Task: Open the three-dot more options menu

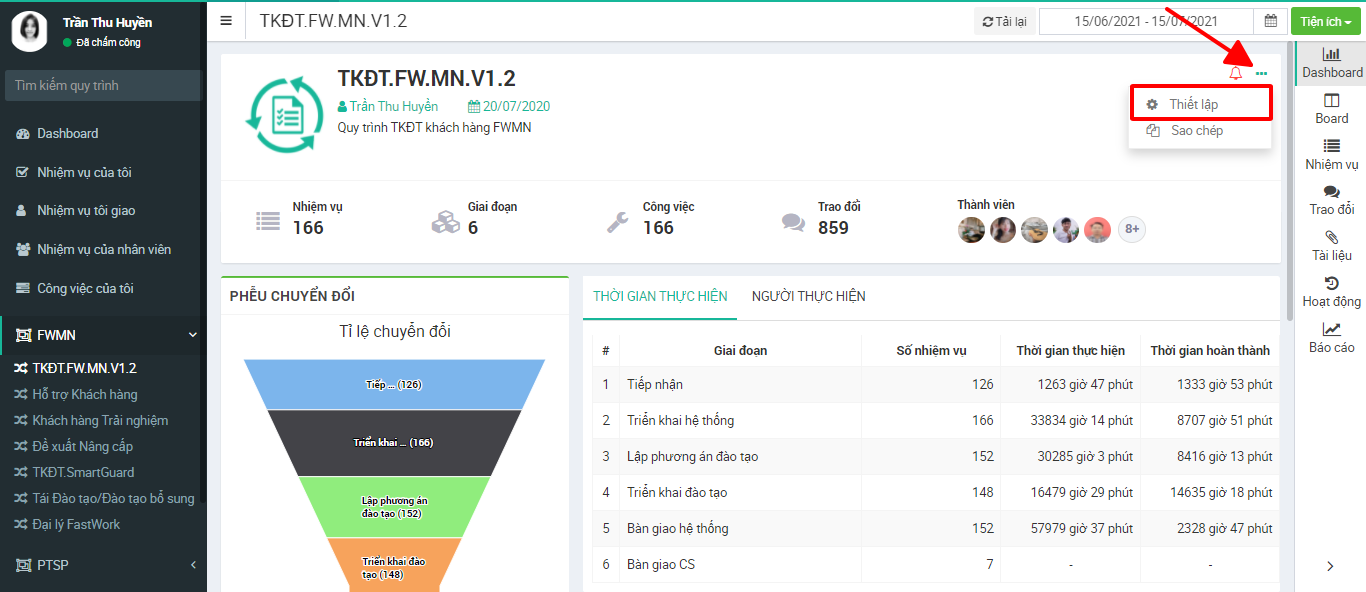Action: tap(1262, 73)
